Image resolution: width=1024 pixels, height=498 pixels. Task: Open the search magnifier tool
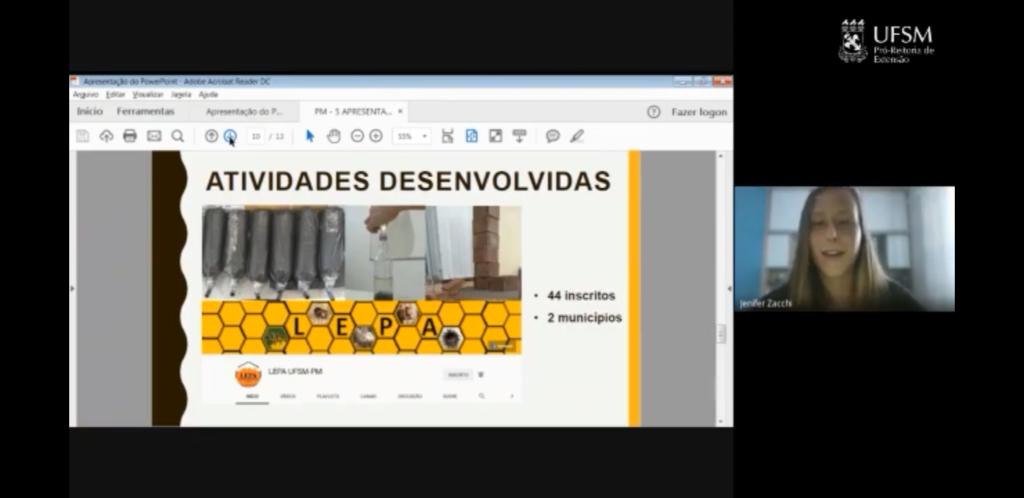coord(177,136)
